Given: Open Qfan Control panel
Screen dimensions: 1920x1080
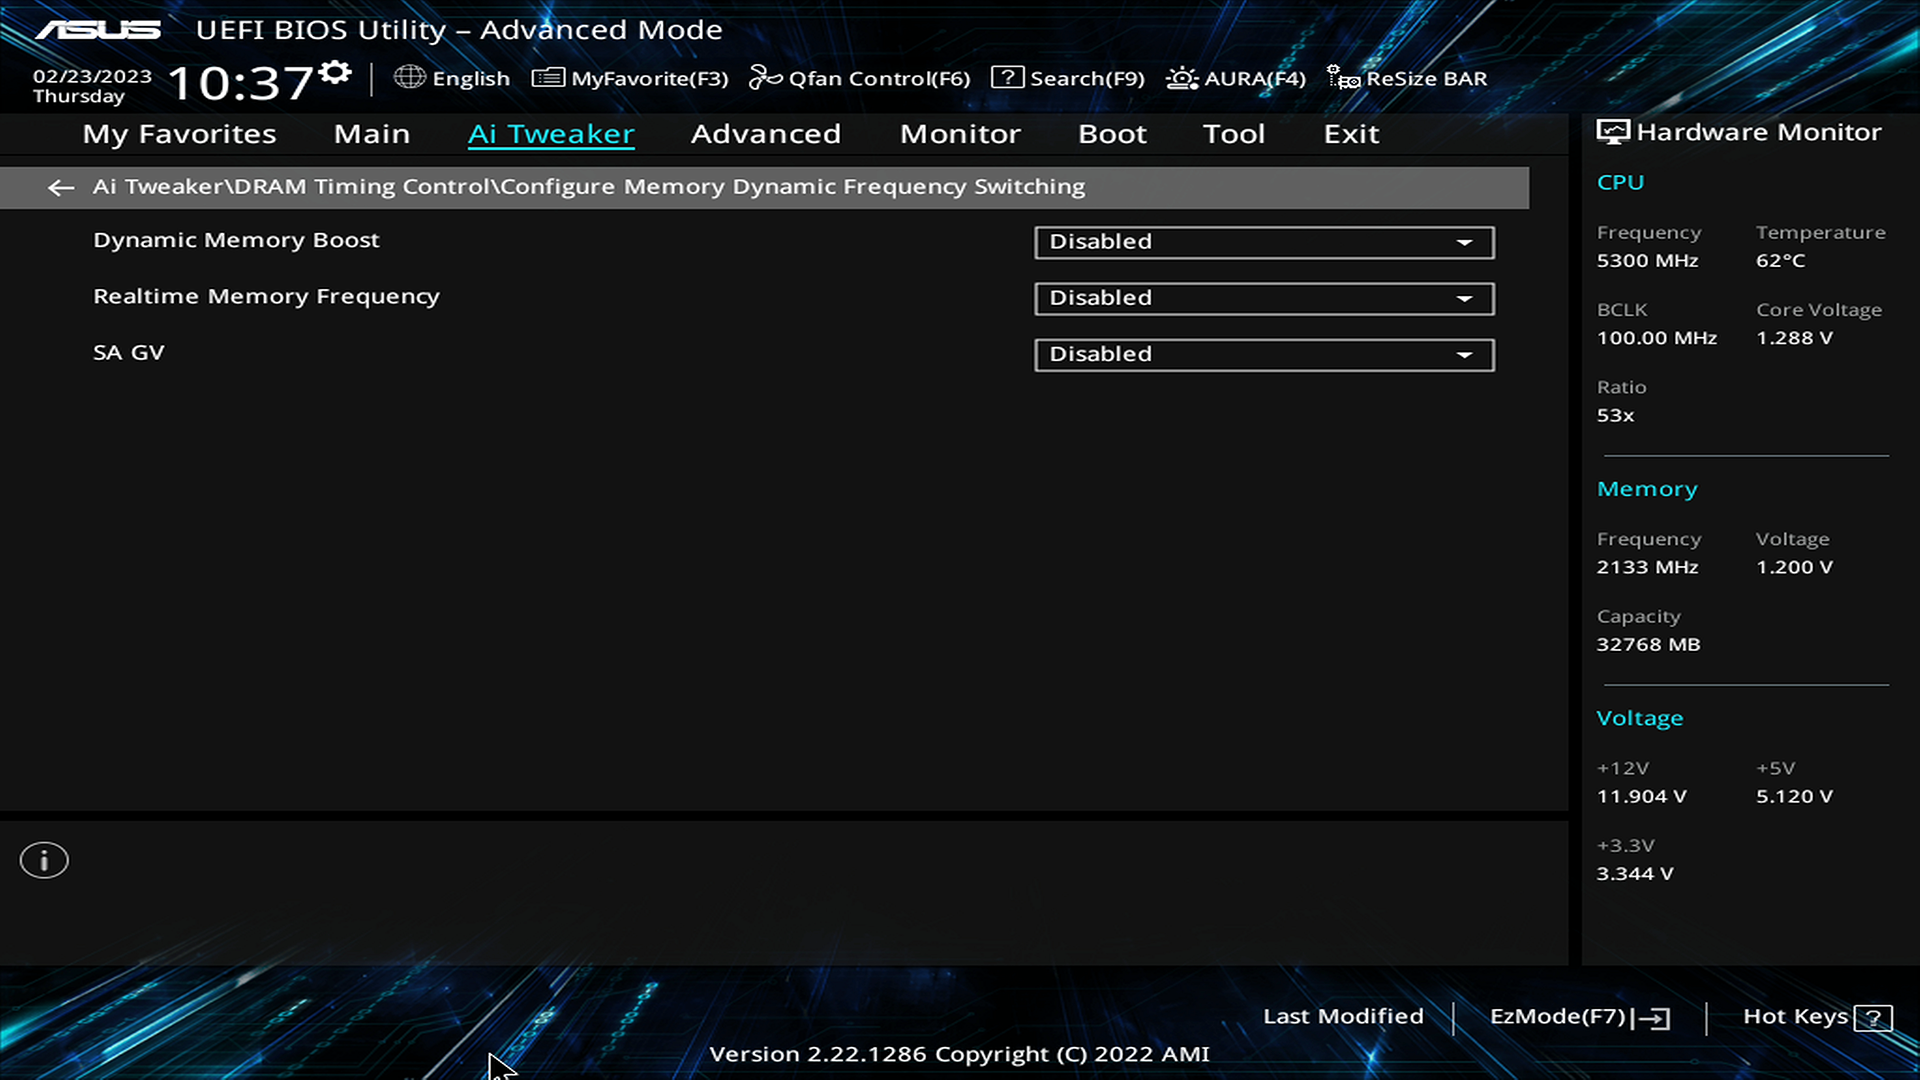Looking at the screenshot, I should tap(861, 78).
